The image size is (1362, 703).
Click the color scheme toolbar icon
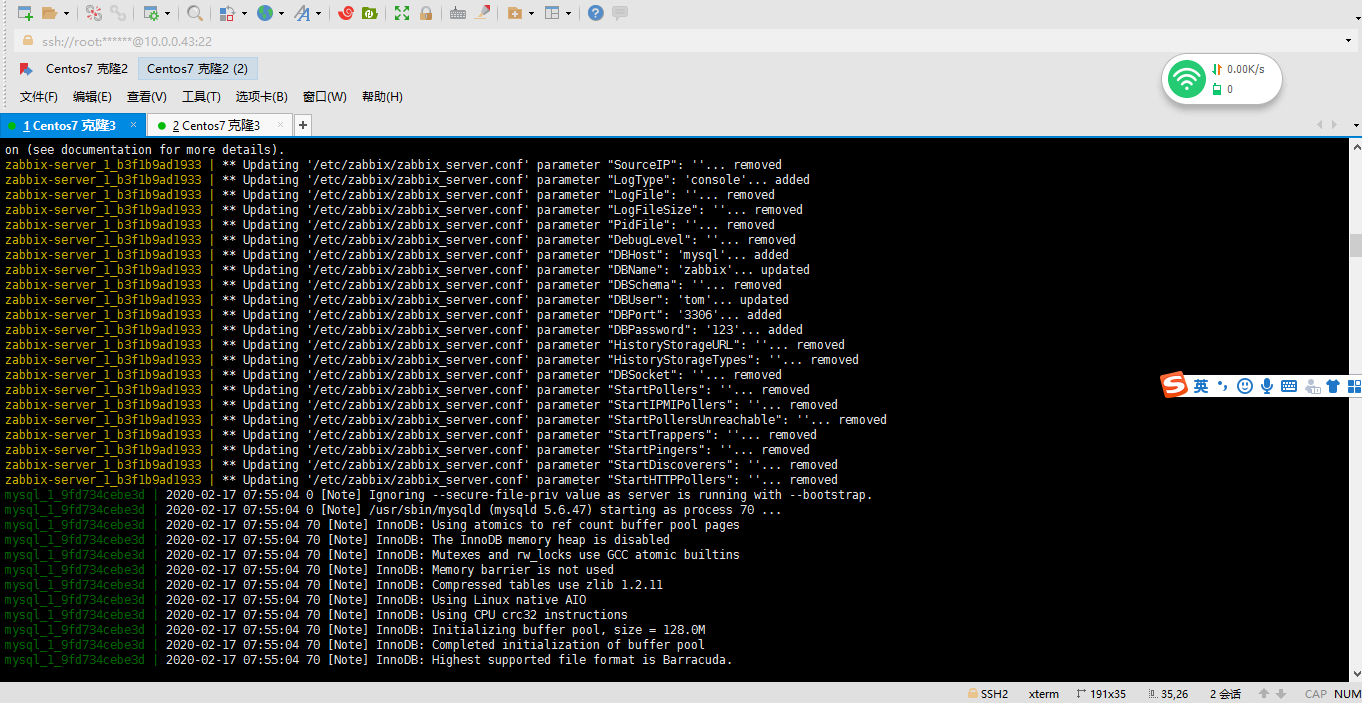[x=228, y=13]
